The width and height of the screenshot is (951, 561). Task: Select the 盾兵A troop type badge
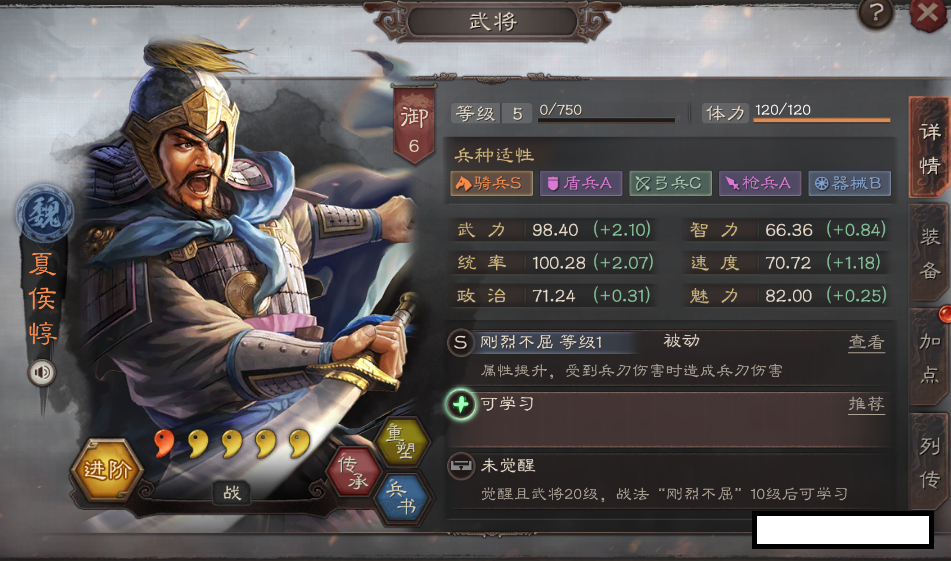[x=580, y=183]
